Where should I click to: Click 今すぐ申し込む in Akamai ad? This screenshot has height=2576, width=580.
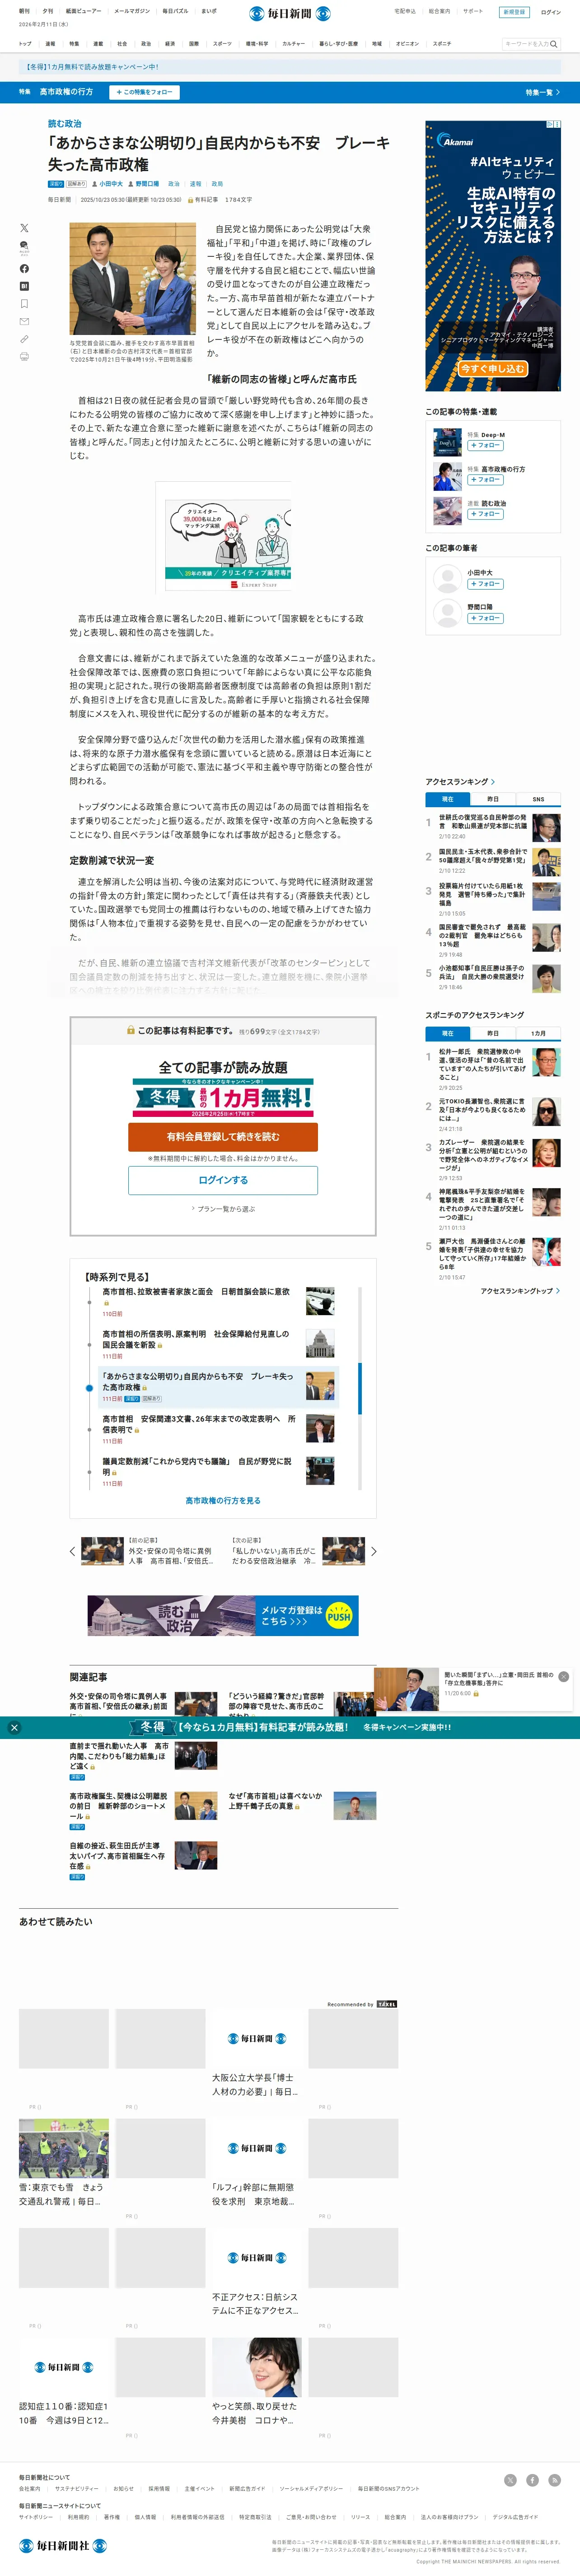[493, 368]
